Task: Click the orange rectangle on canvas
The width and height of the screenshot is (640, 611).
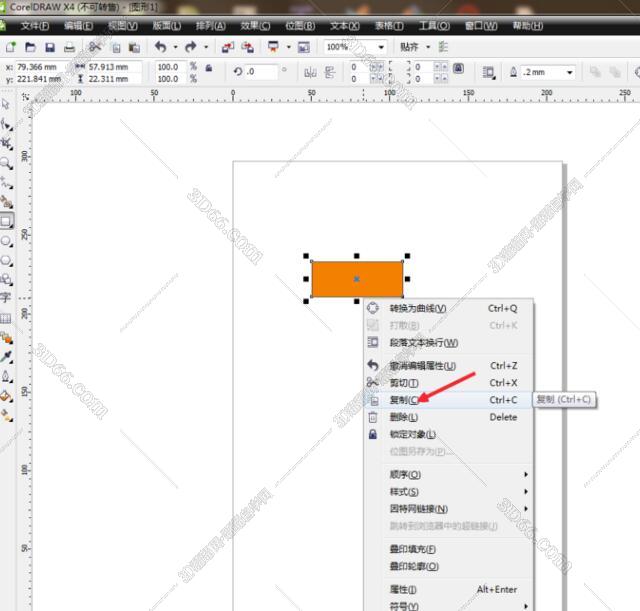Action: [x=340, y=279]
